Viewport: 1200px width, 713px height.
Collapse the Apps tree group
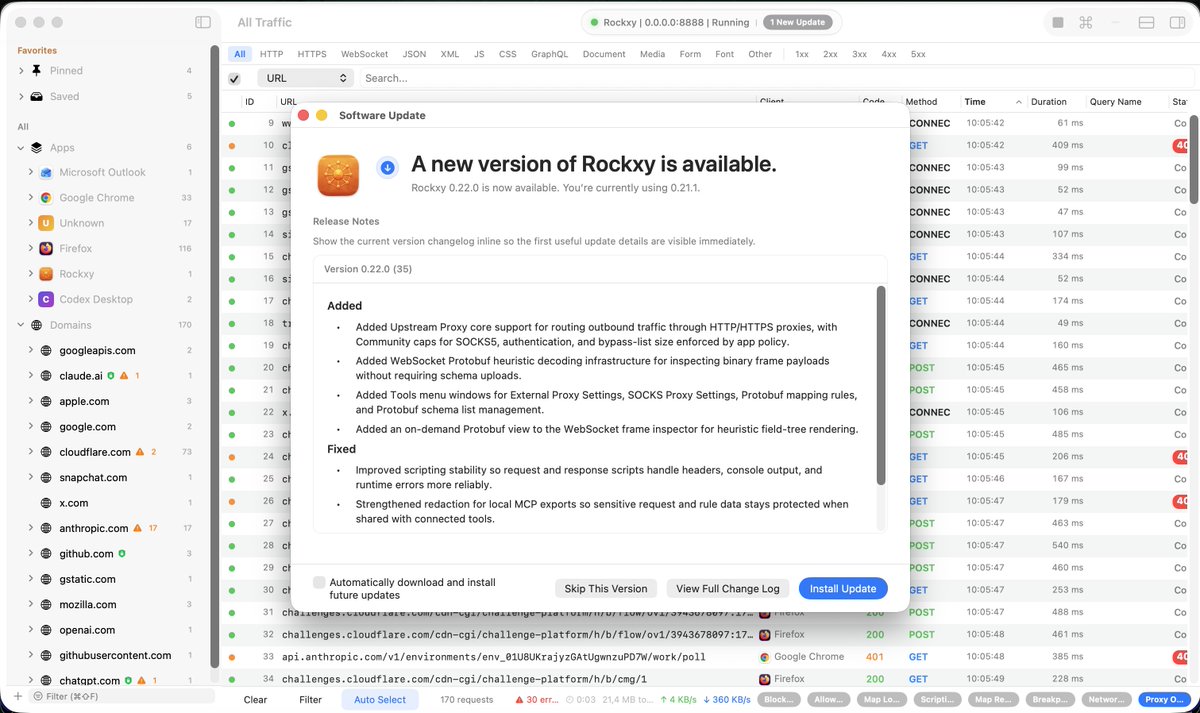coord(21,147)
